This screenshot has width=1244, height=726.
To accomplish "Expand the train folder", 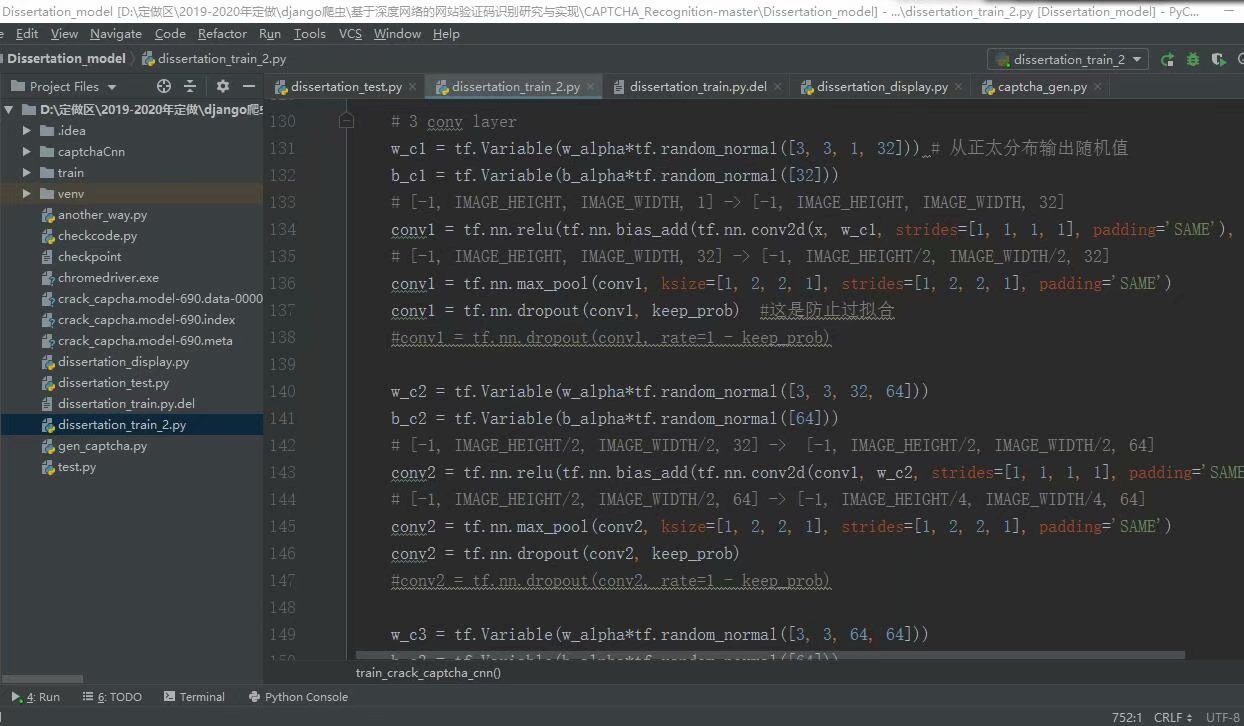I will (27, 173).
